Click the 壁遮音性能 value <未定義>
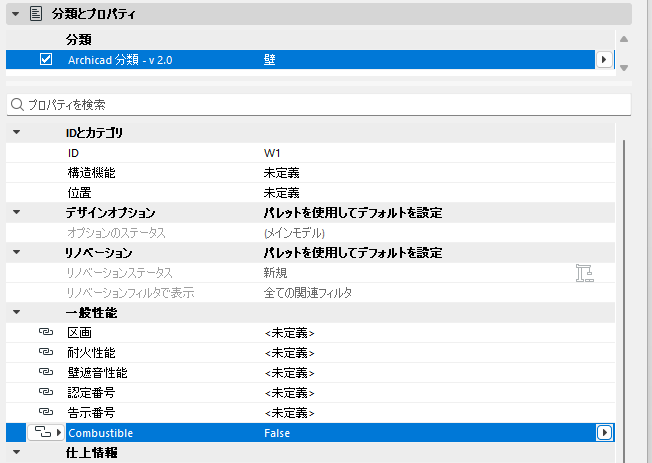 289,373
